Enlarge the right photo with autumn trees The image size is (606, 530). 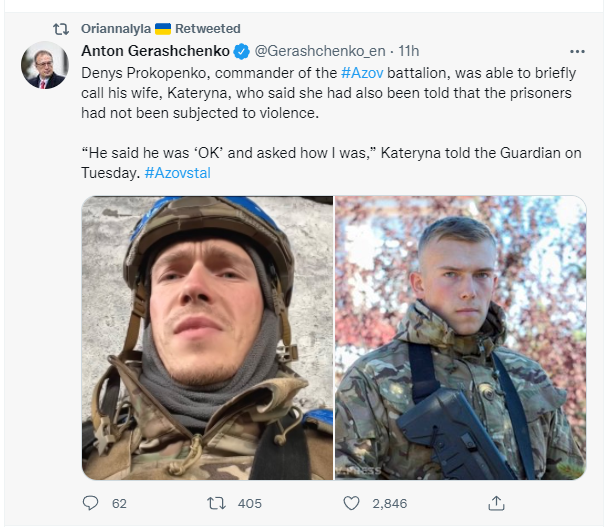click(460, 337)
